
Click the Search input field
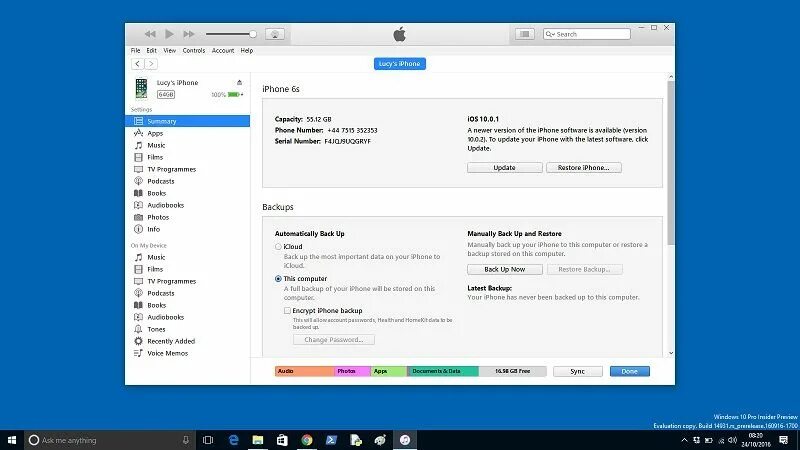(x=587, y=34)
